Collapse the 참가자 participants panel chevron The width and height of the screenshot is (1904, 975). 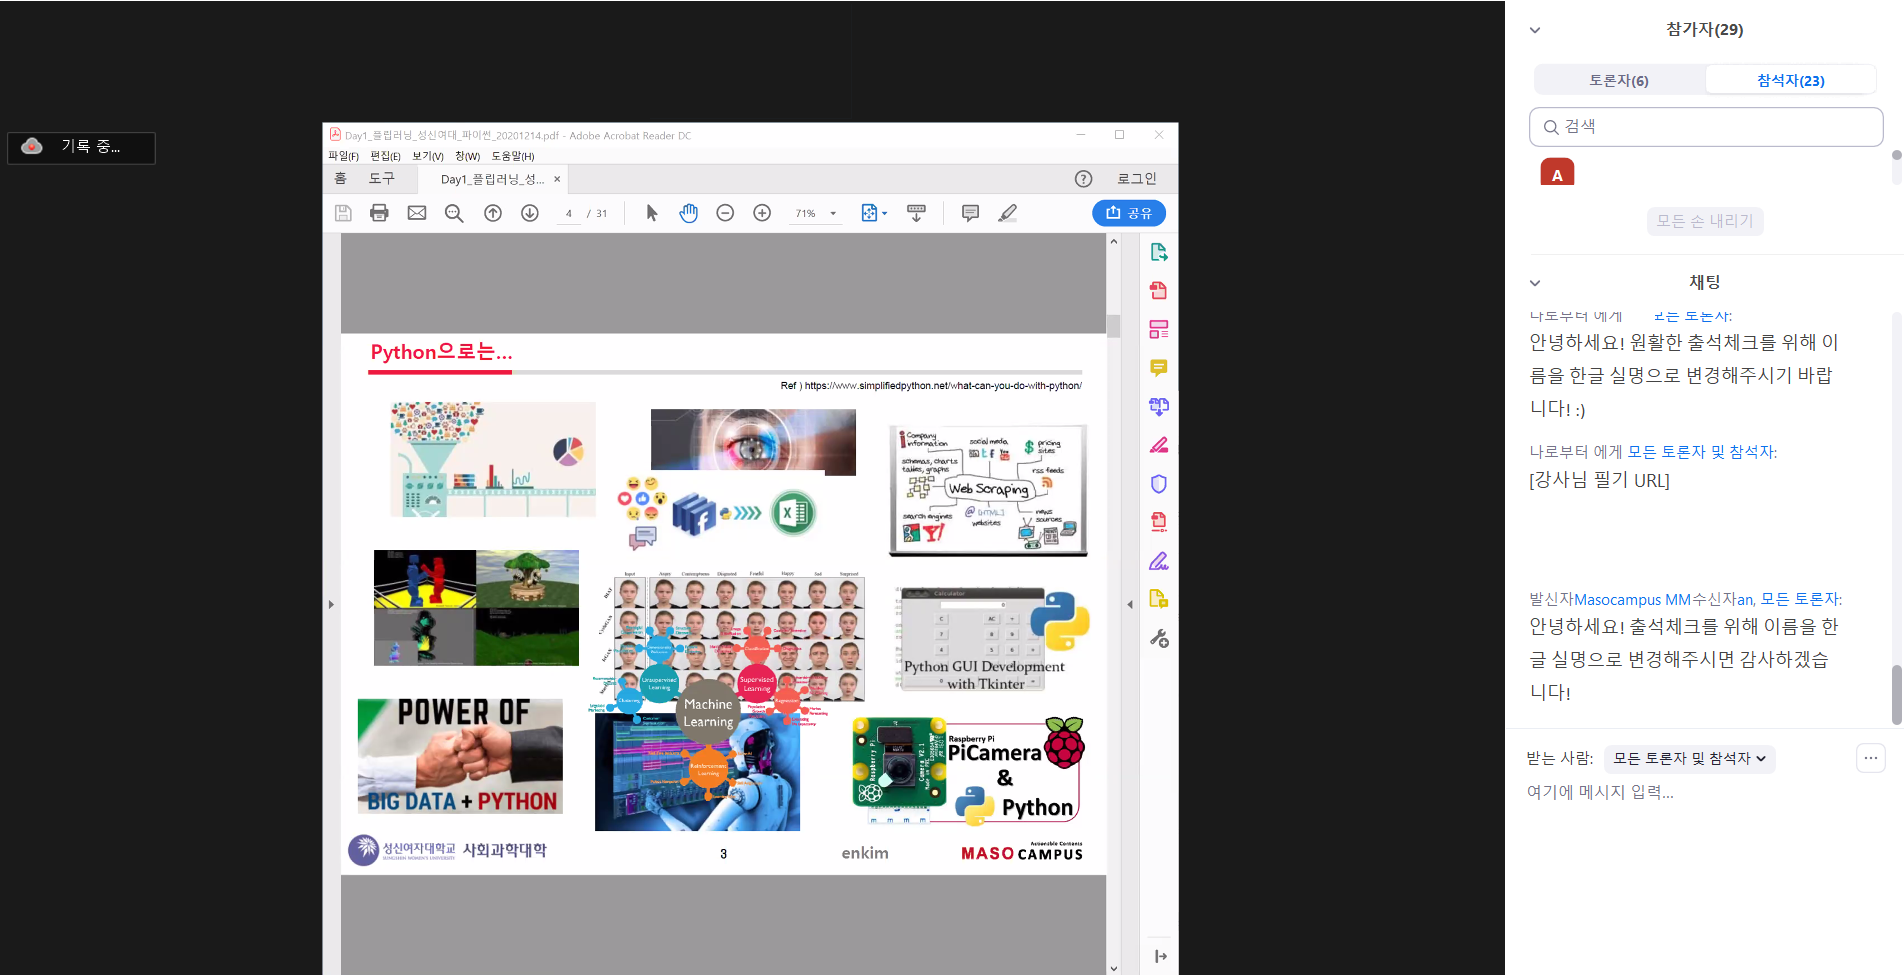coord(1535,30)
